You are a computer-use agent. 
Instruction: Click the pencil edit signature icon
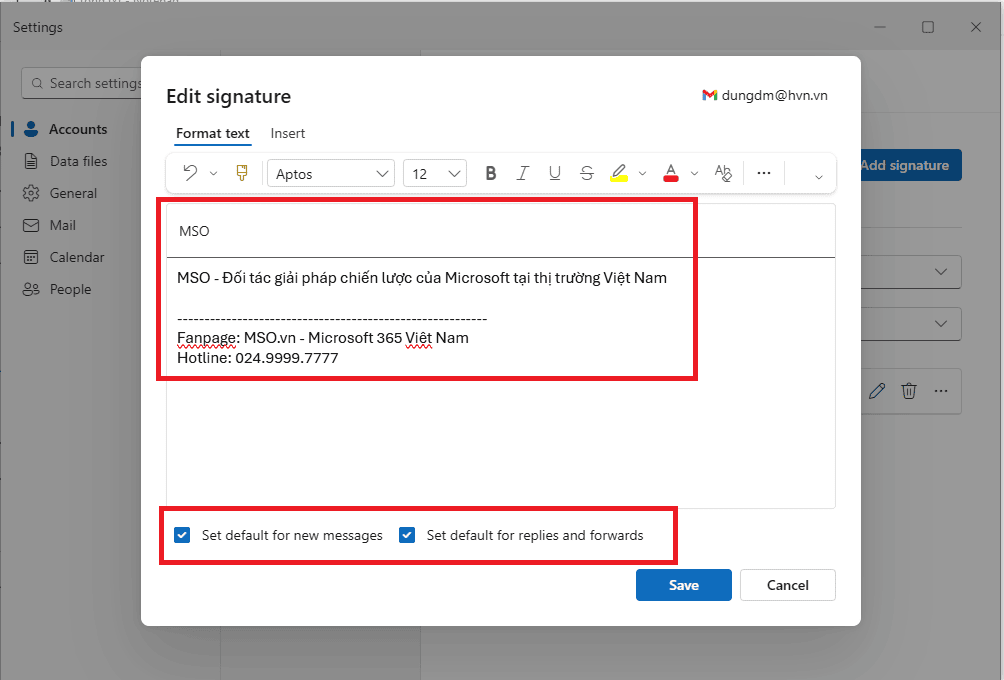(877, 391)
